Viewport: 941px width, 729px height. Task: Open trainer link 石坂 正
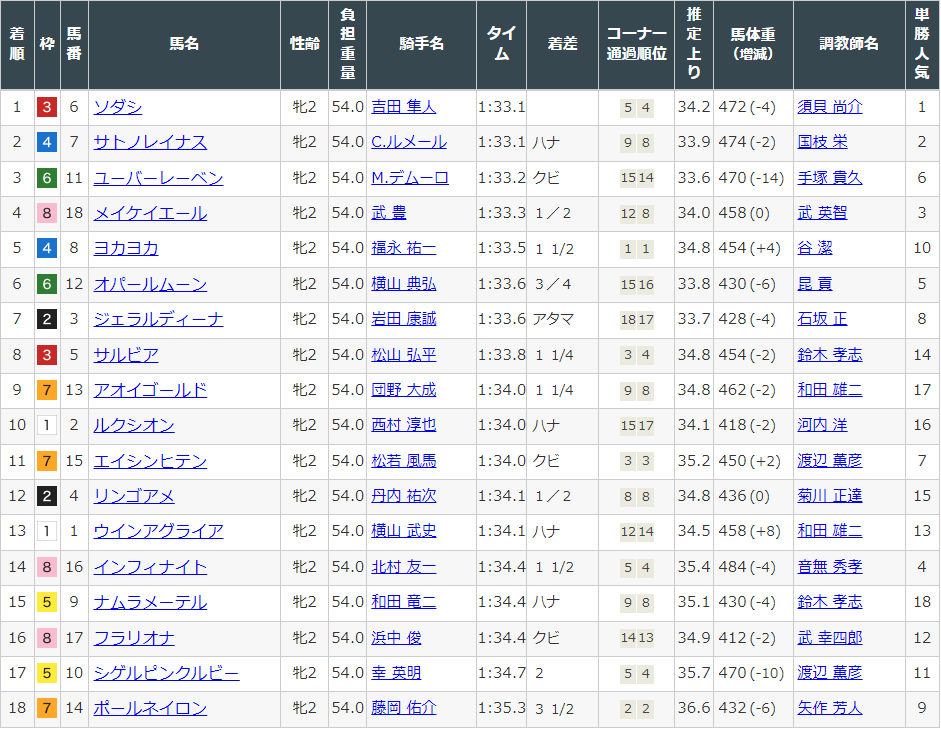click(822, 320)
